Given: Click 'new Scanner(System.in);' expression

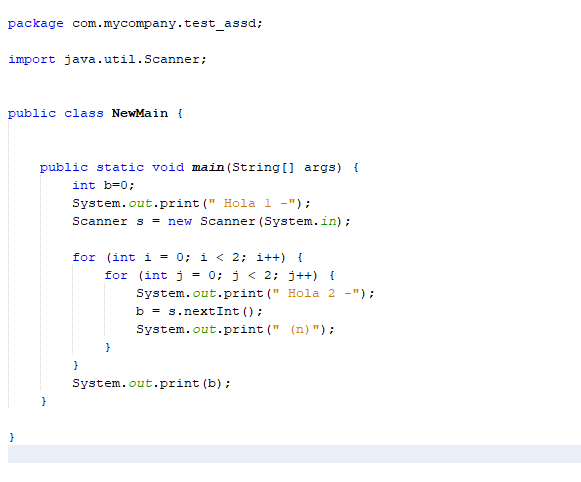Looking at the screenshot, I should 259,221.
